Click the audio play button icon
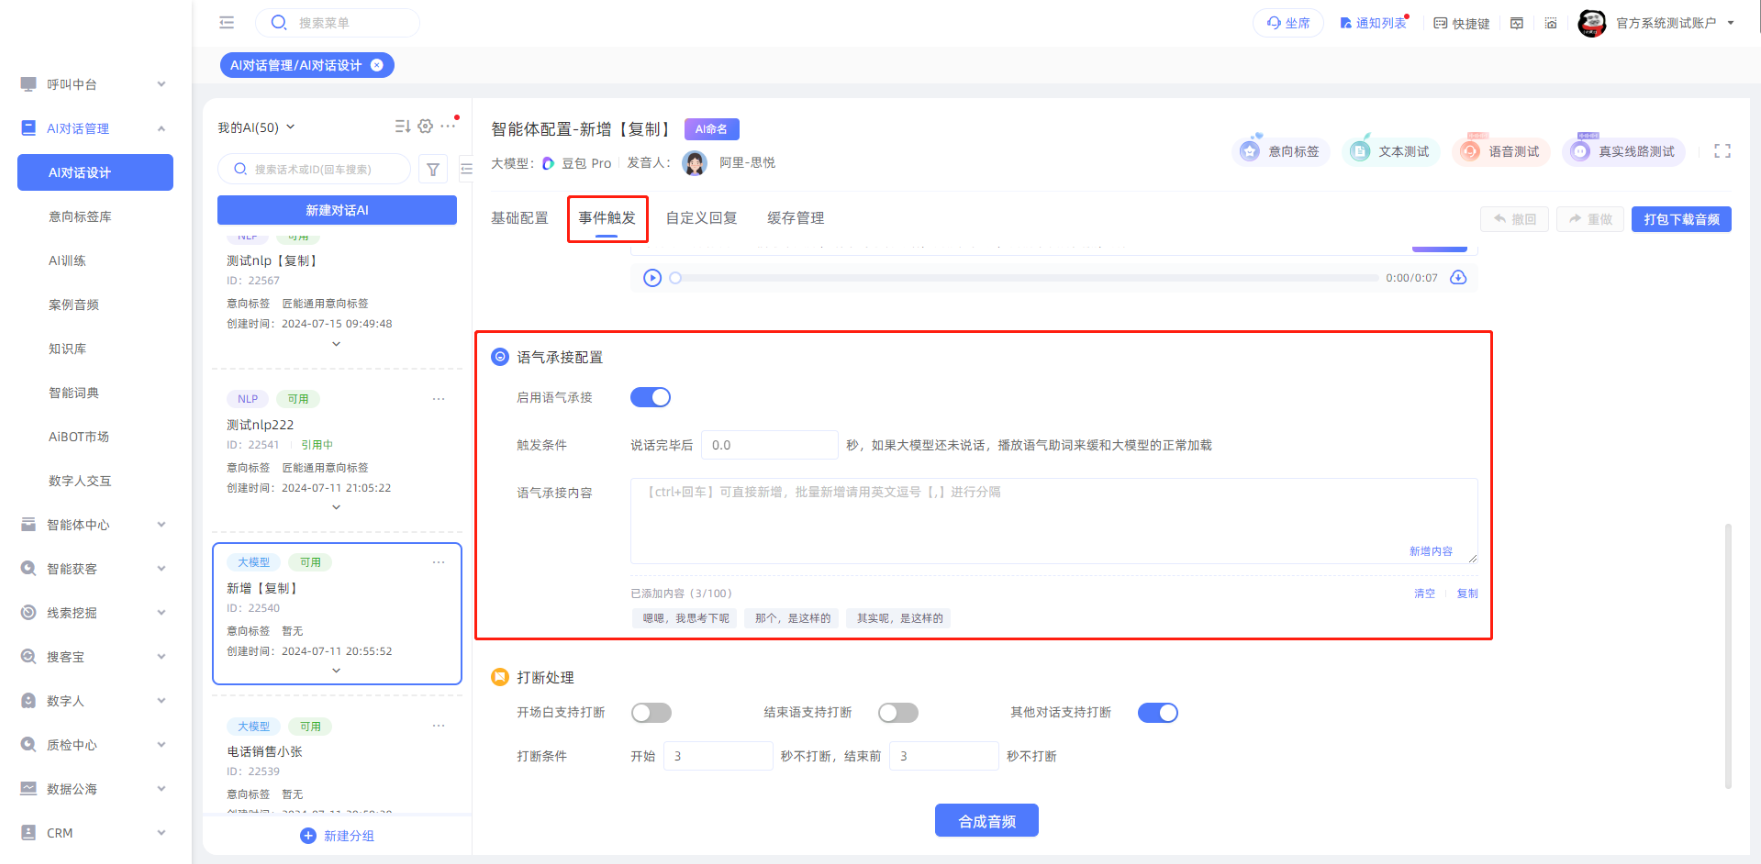 (x=652, y=278)
